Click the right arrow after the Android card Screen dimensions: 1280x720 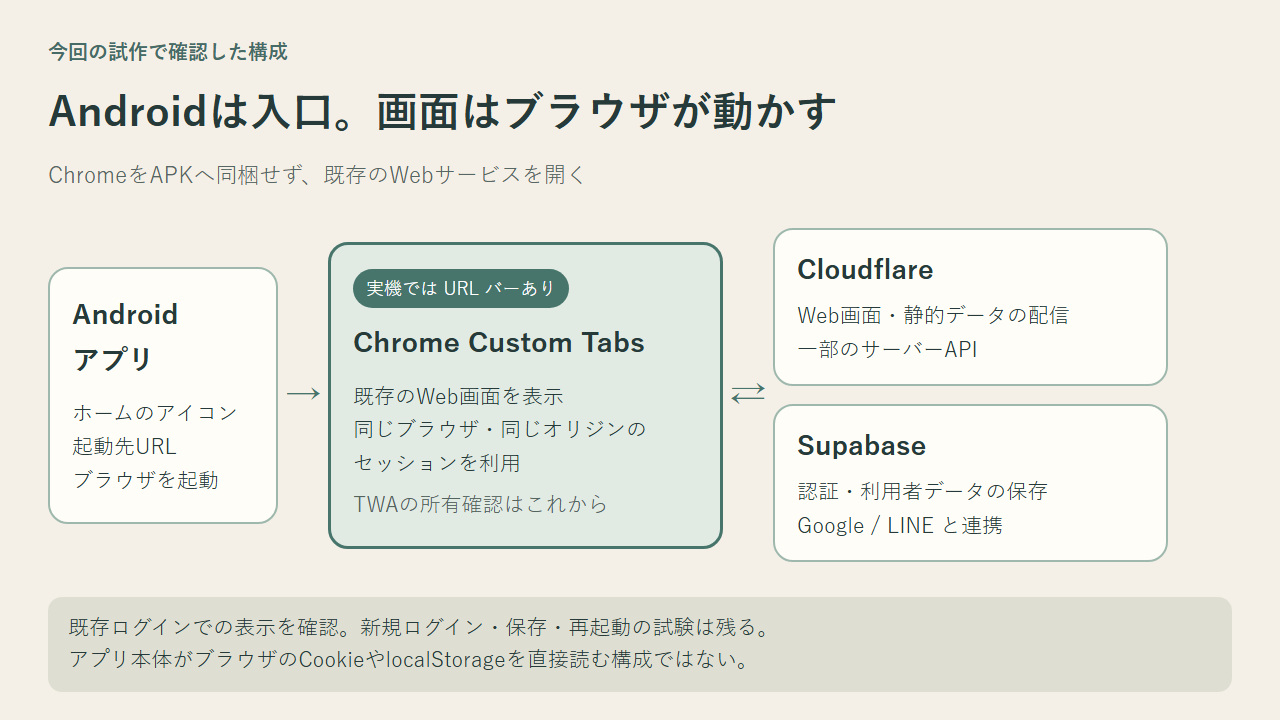[303, 394]
